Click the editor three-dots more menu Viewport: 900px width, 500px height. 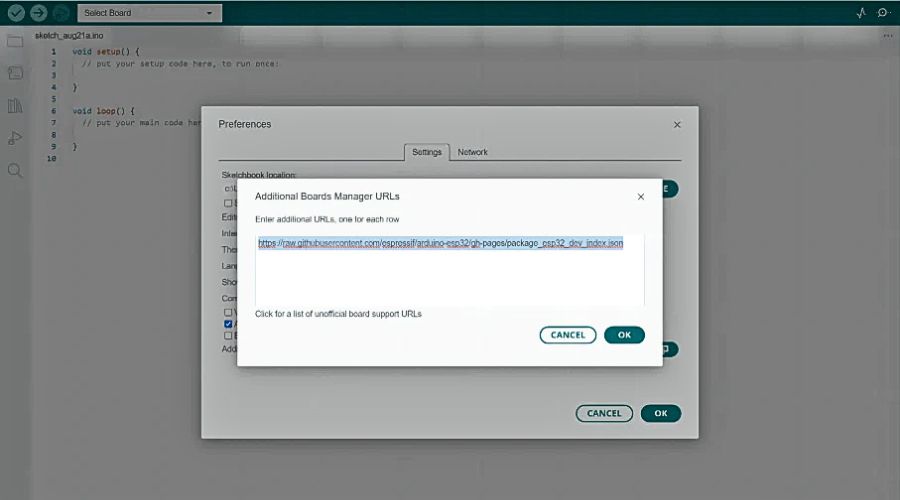click(888, 36)
